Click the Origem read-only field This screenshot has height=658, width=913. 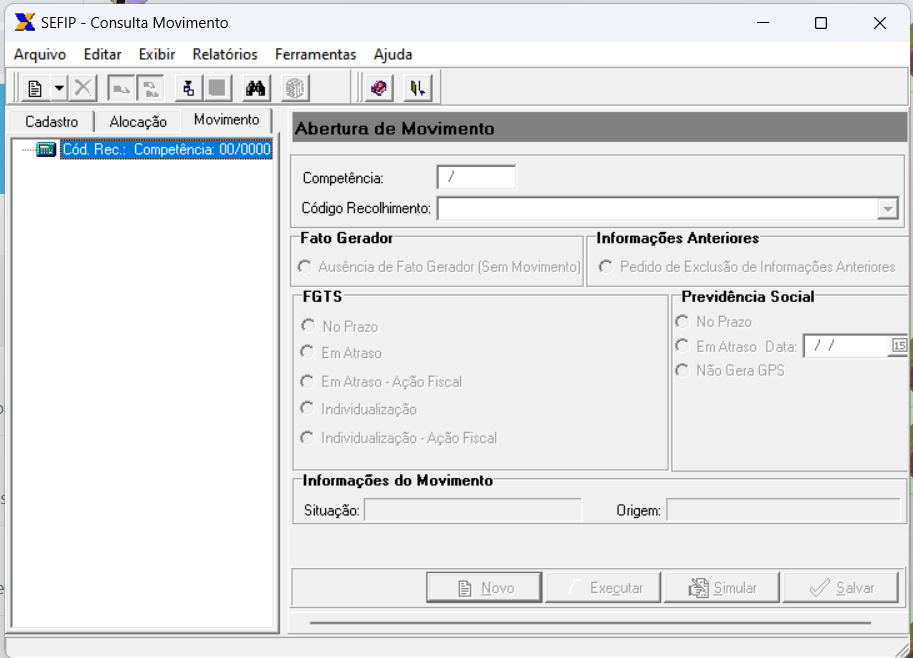(784, 510)
